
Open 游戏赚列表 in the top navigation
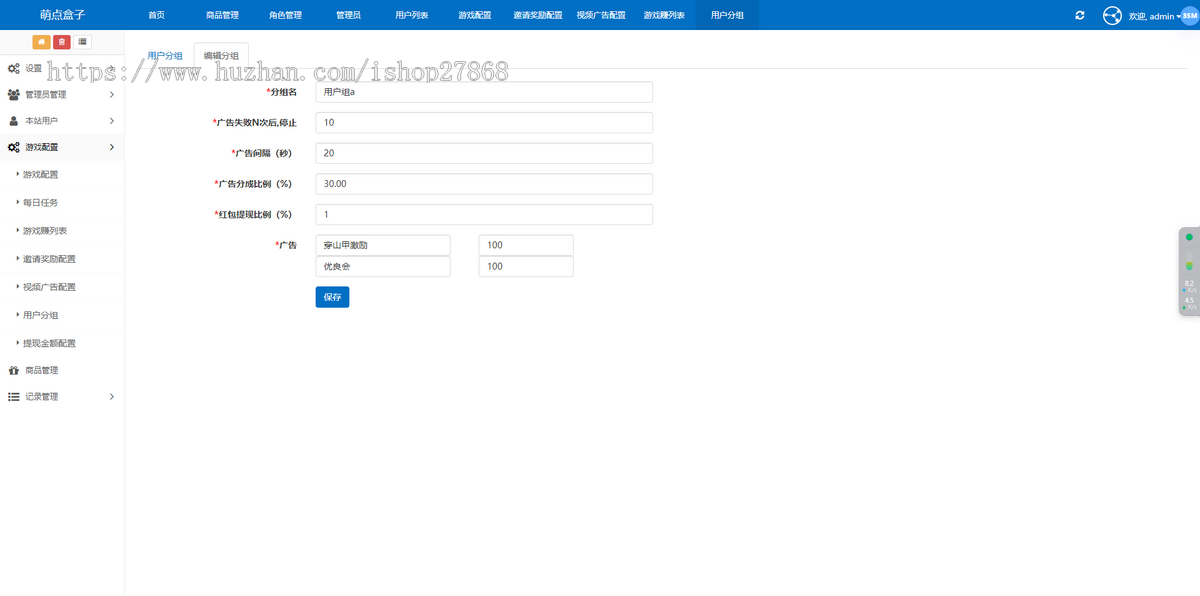664,15
